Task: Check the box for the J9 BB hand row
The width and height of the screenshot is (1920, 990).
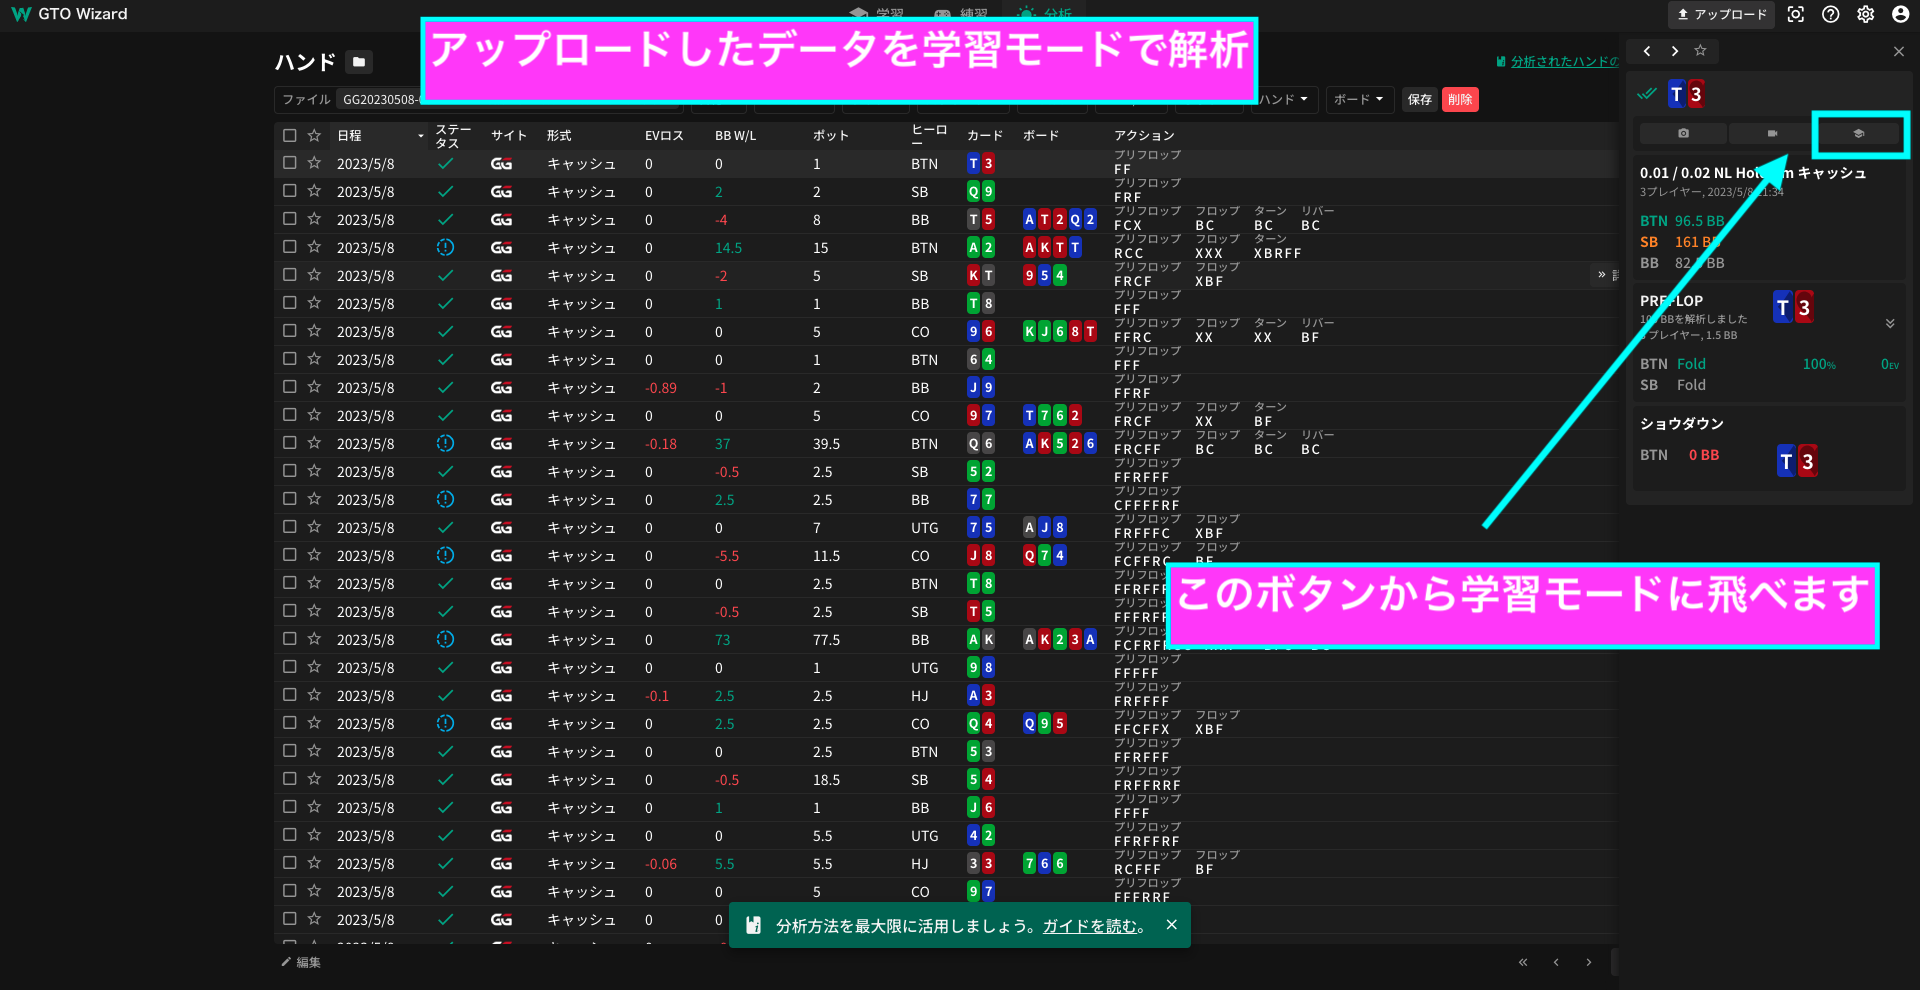Action: tap(290, 387)
